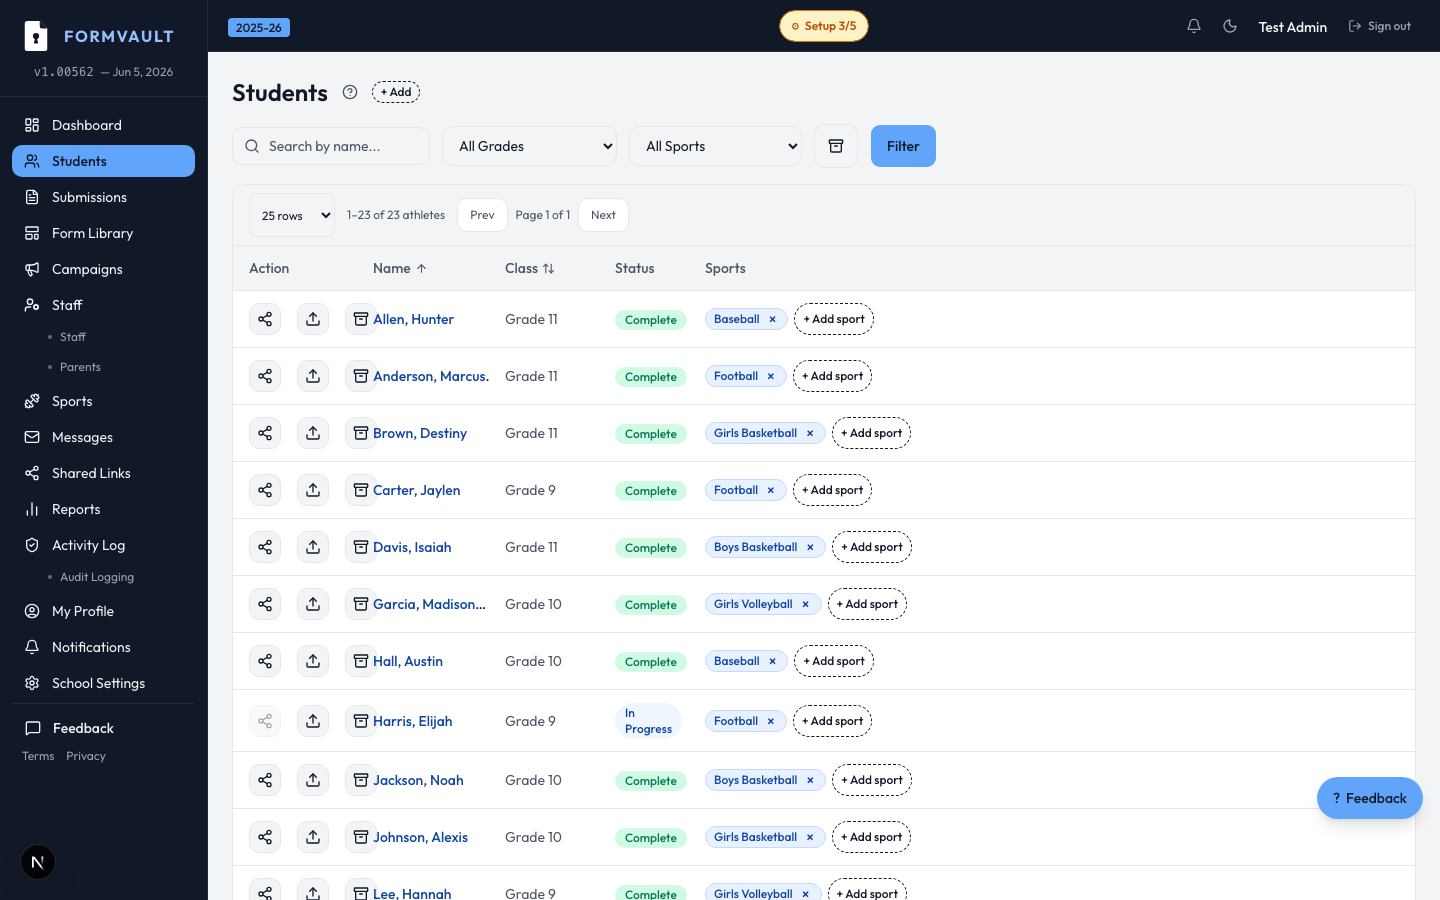Open Reports in sidebar
The image size is (1440, 900).
[x=103, y=509]
